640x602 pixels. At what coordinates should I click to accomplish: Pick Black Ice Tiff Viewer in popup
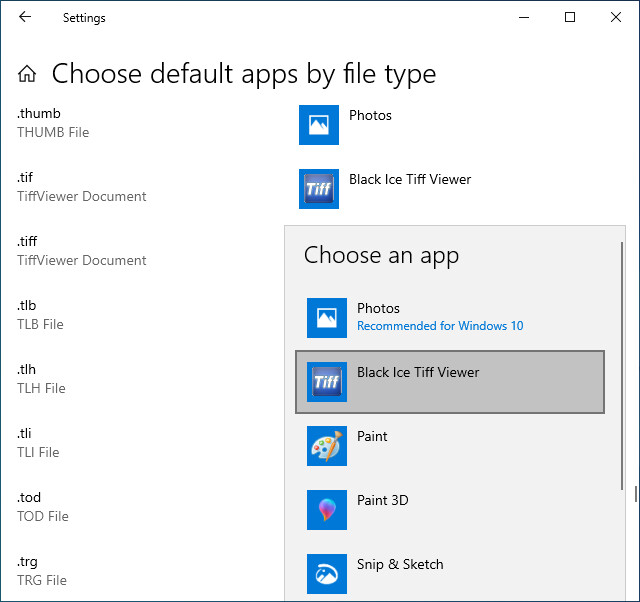(450, 382)
